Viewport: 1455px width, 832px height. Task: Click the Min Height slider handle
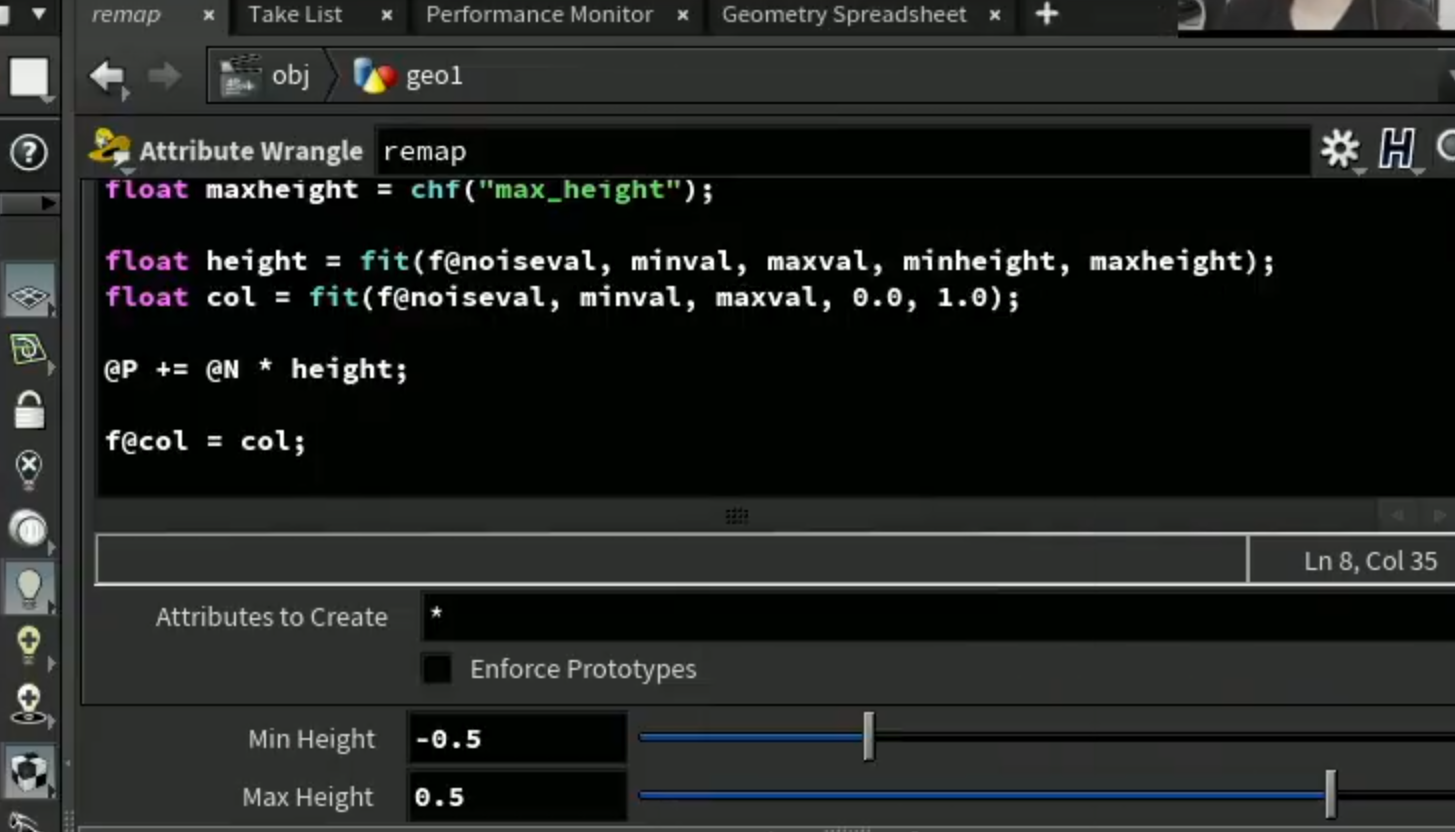[x=869, y=737]
